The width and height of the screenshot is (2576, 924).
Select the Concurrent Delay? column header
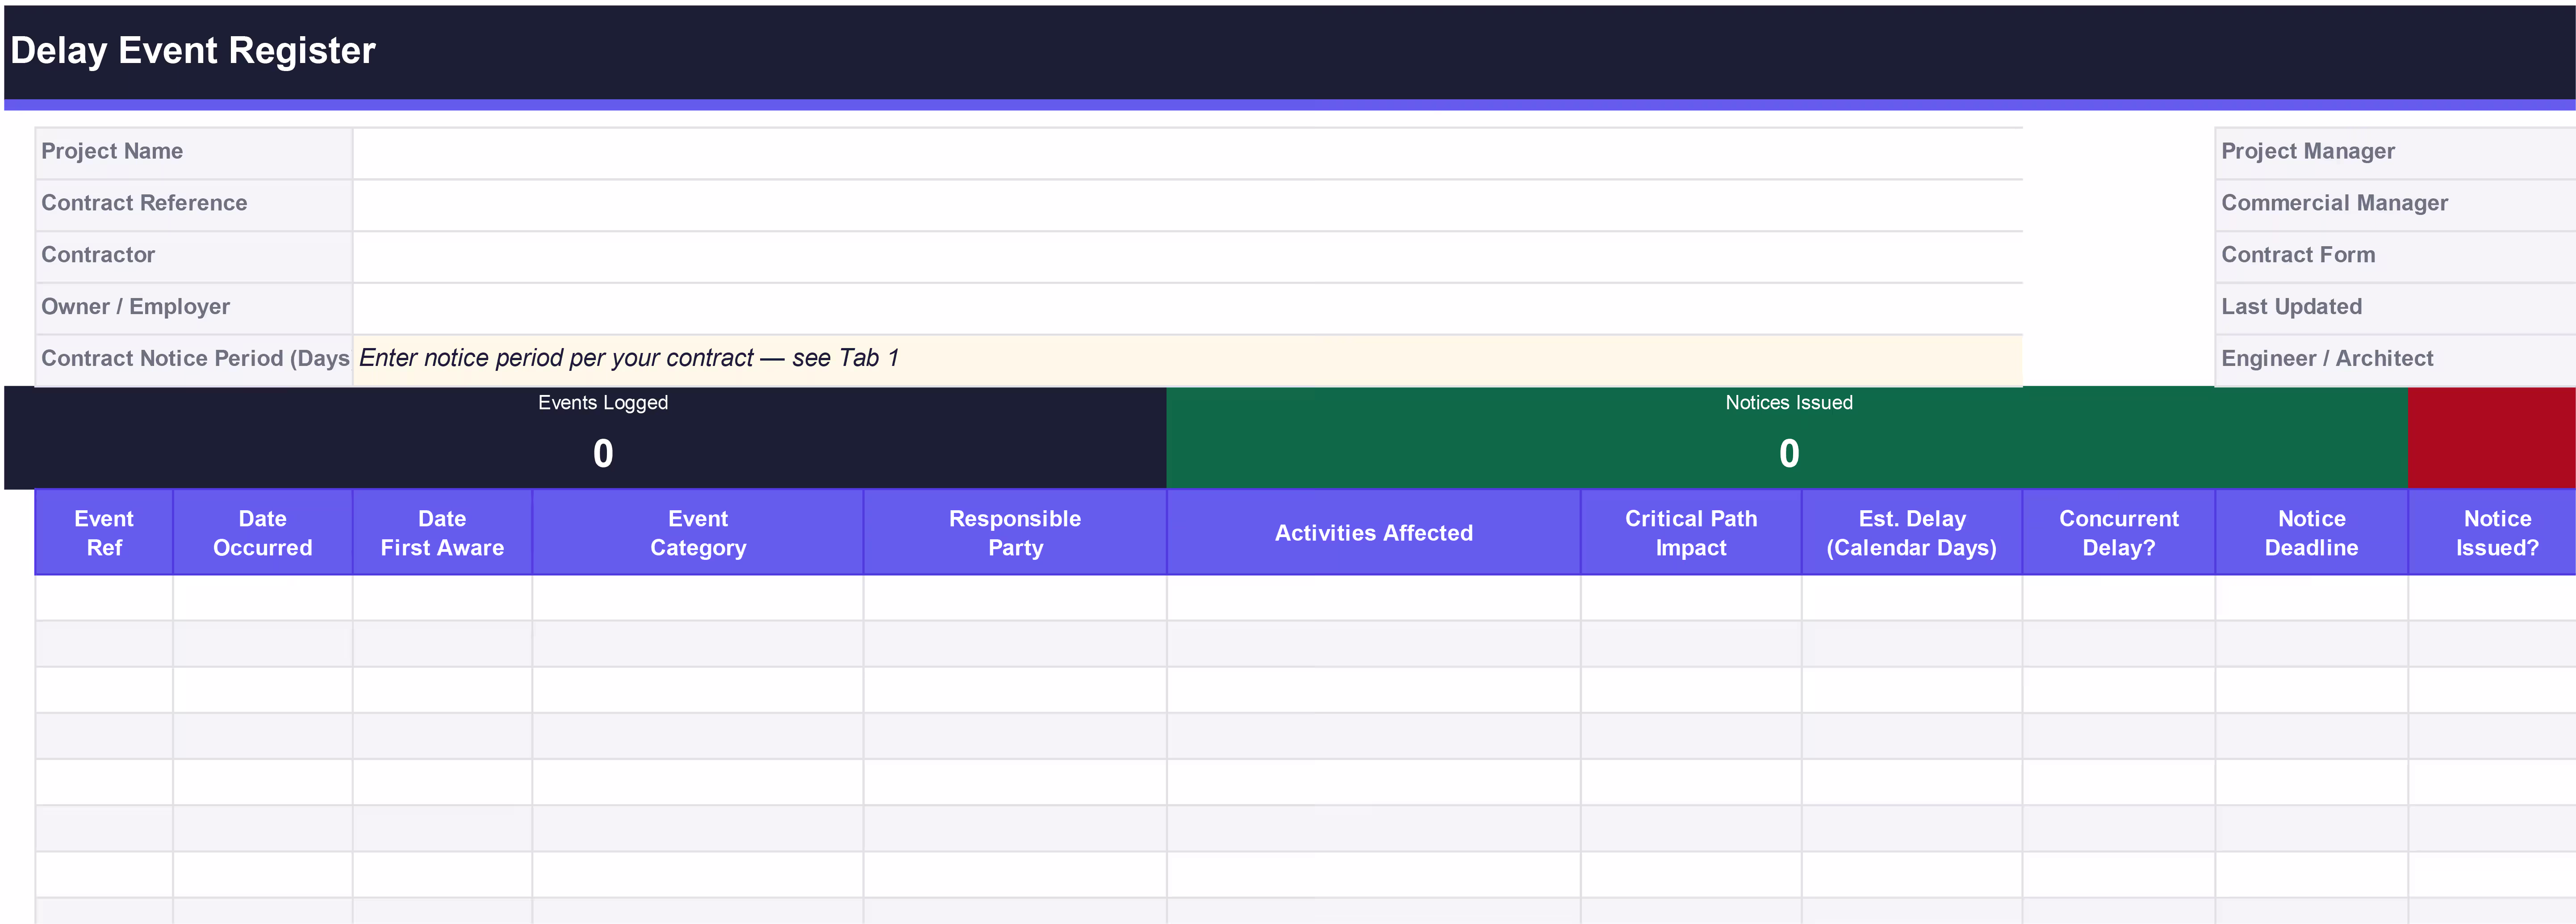pyautogui.click(x=2119, y=532)
